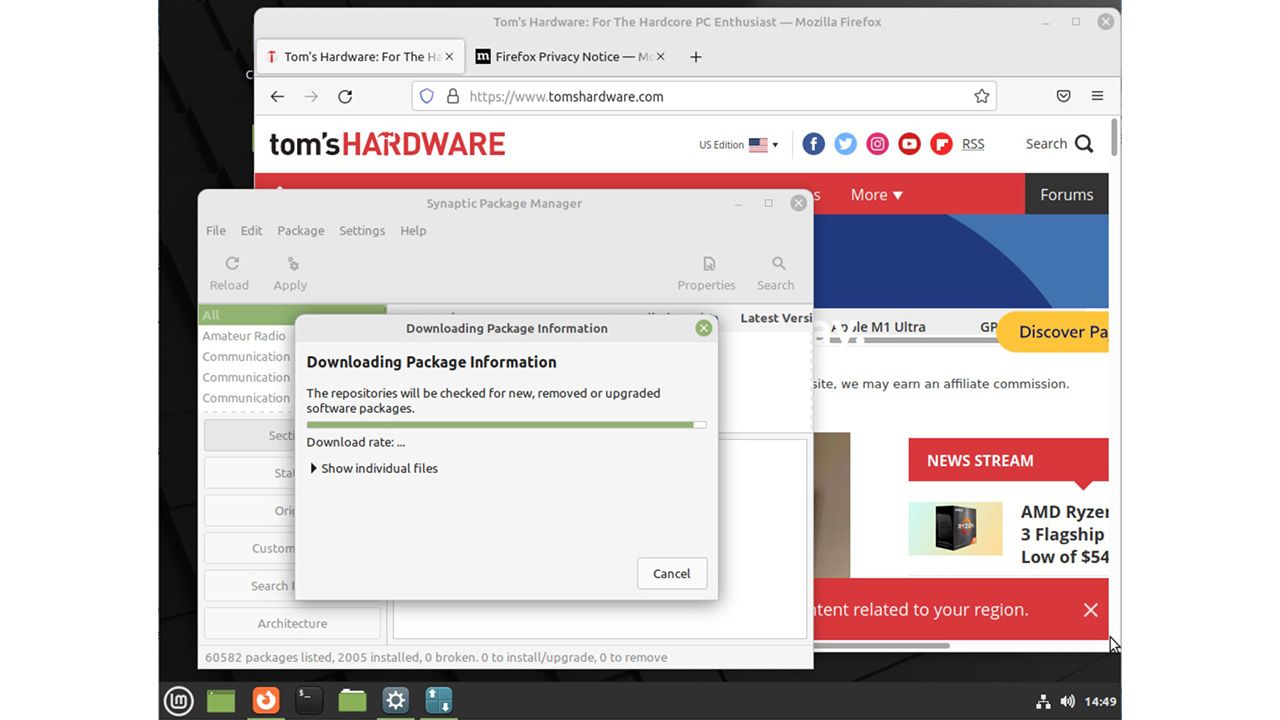Click the clock showing 14:49

1100,702
